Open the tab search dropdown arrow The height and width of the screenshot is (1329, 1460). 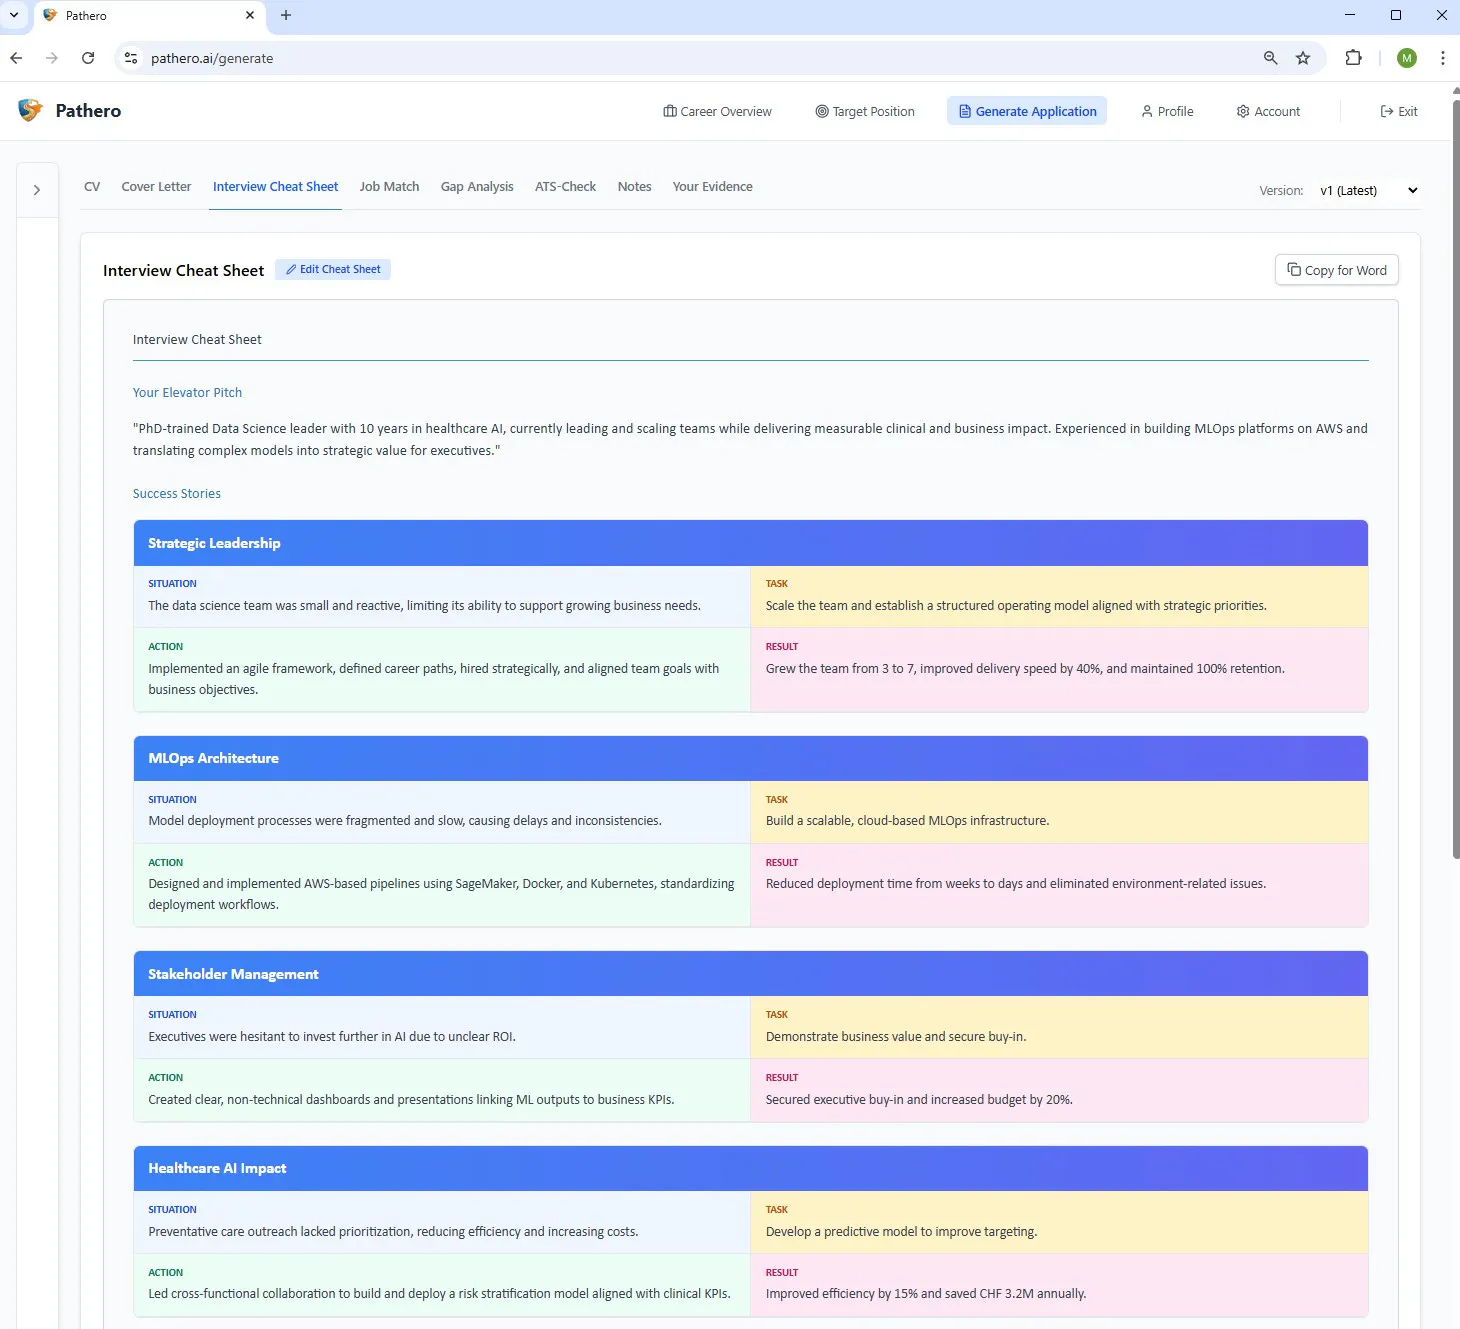point(14,15)
